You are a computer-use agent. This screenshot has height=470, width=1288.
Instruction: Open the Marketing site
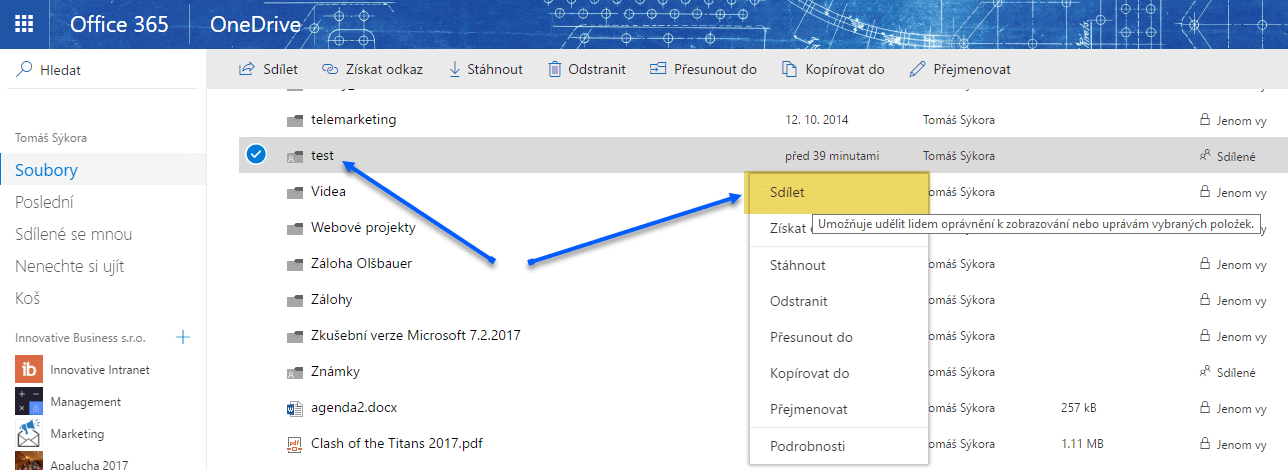point(78,434)
